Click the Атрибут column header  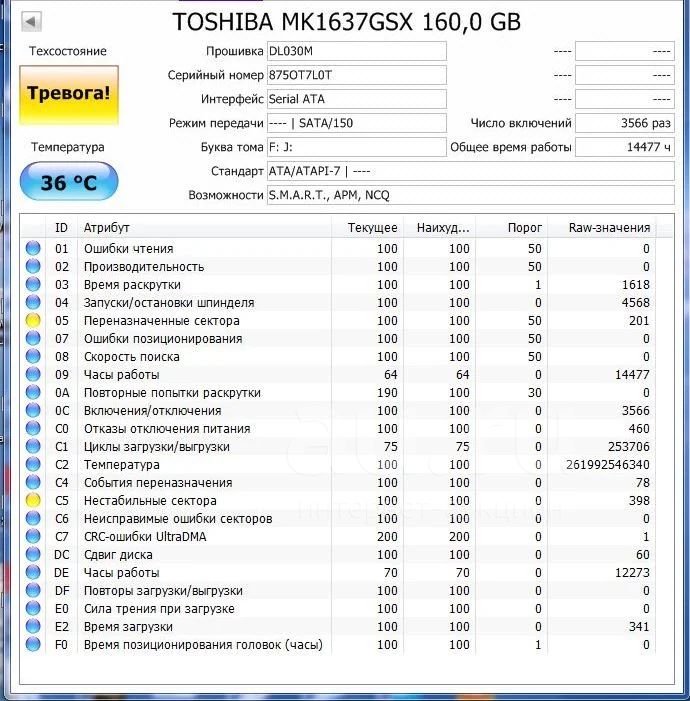[x=204, y=228]
